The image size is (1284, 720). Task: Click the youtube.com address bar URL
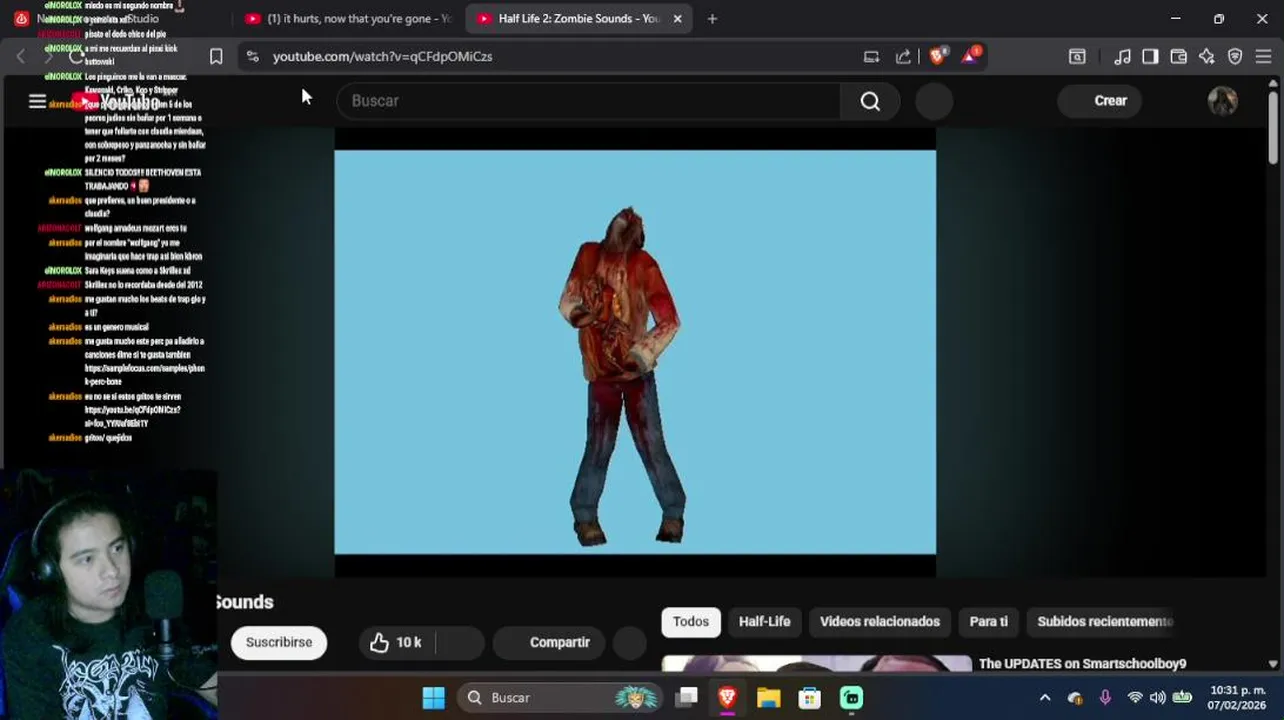(x=382, y=57)
